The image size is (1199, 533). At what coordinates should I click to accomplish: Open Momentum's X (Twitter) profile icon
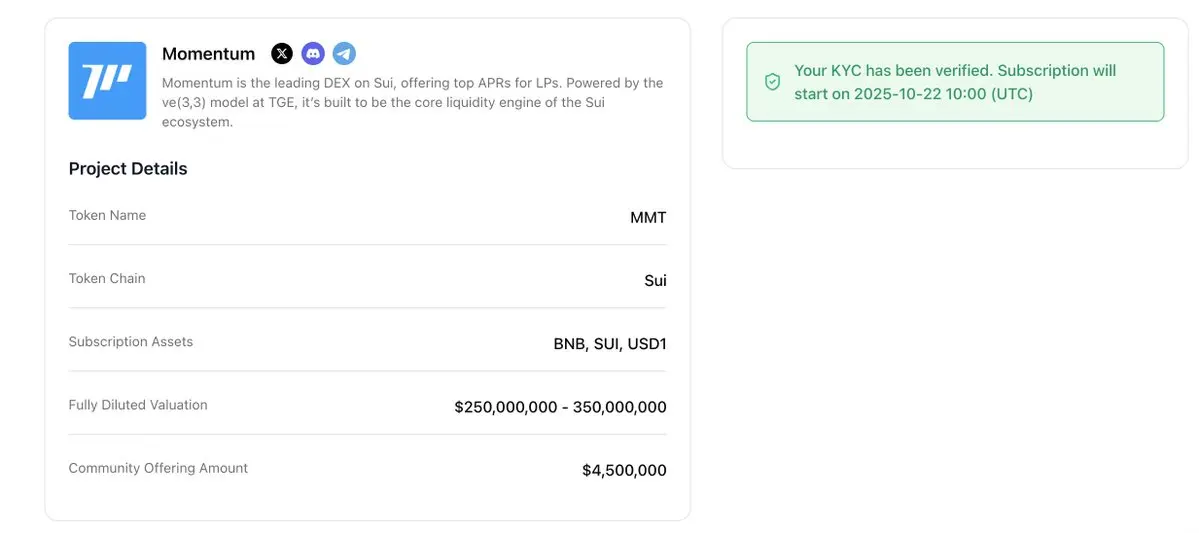pyautogui.click(x=282, y=54)
